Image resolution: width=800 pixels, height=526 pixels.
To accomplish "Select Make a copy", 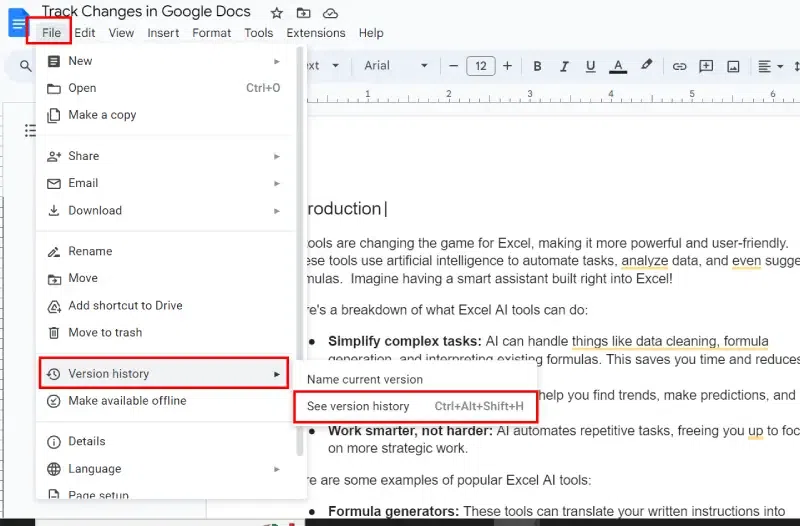I will (x=165, y=115).
